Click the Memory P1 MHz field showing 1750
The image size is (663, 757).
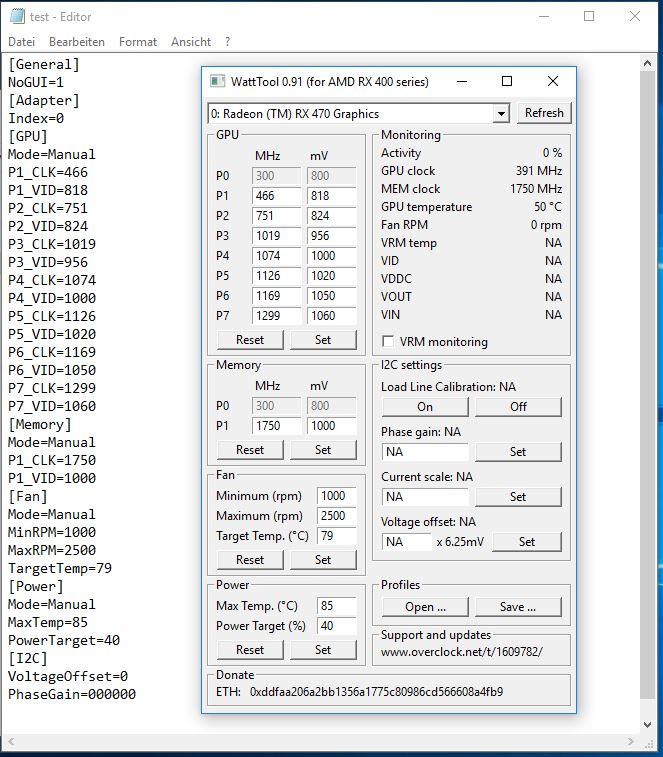point(276,426)
